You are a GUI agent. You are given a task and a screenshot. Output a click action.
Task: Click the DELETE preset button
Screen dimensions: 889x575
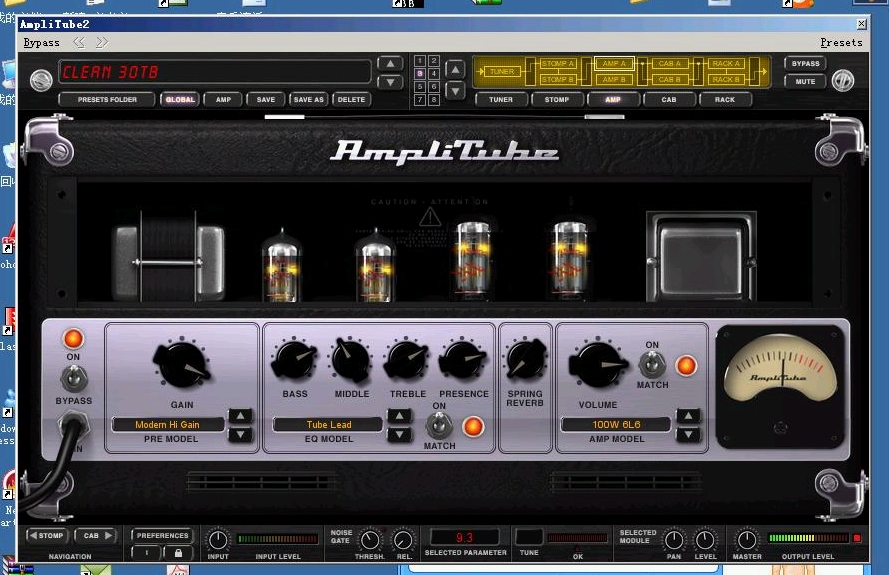[352, 99]
